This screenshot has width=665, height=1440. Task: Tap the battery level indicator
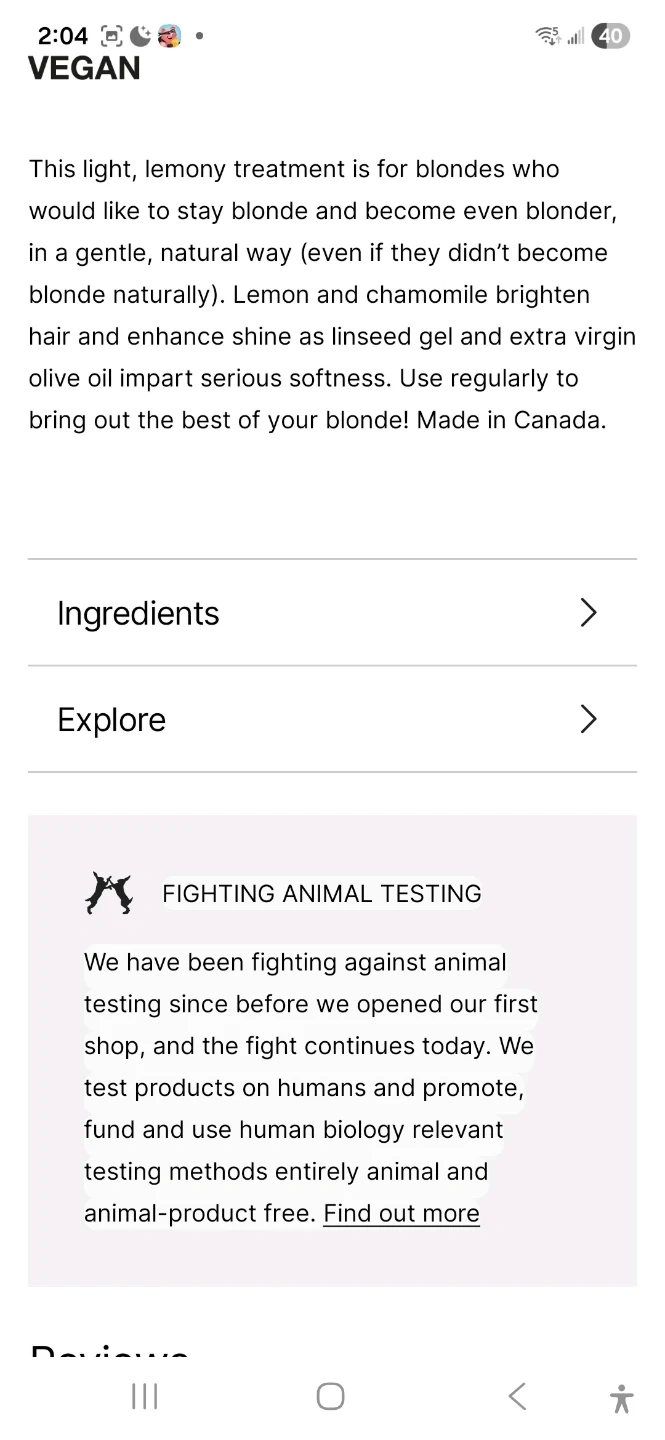pyautogui.click(x=610, y=36)
